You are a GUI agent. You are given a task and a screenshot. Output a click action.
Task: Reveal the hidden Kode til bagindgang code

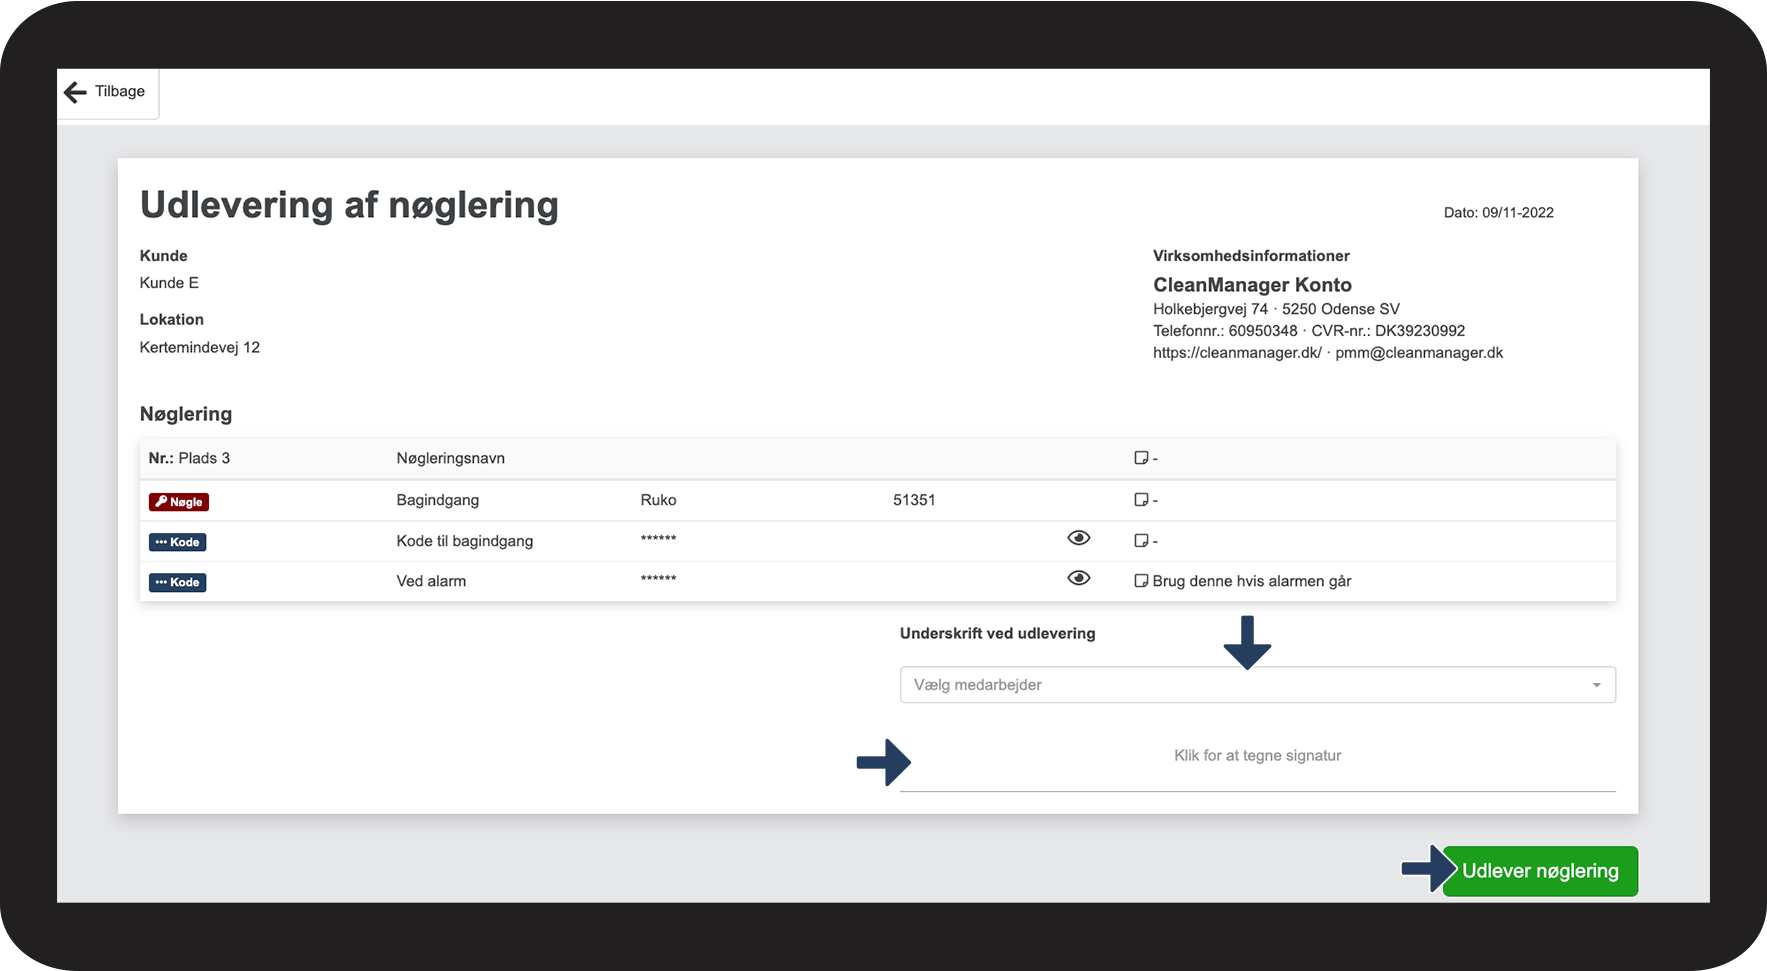point(1078,538)
